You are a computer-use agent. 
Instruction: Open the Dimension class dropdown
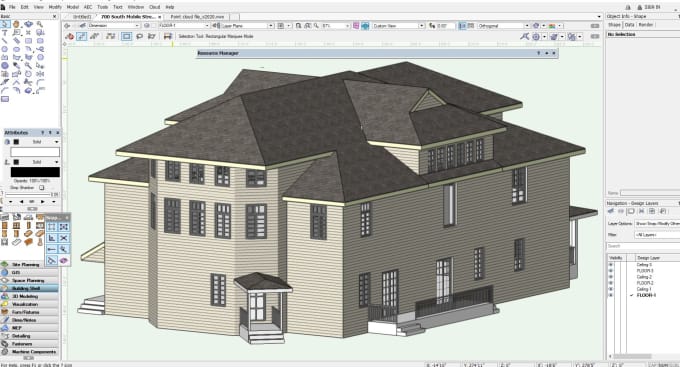pos(114,26)
